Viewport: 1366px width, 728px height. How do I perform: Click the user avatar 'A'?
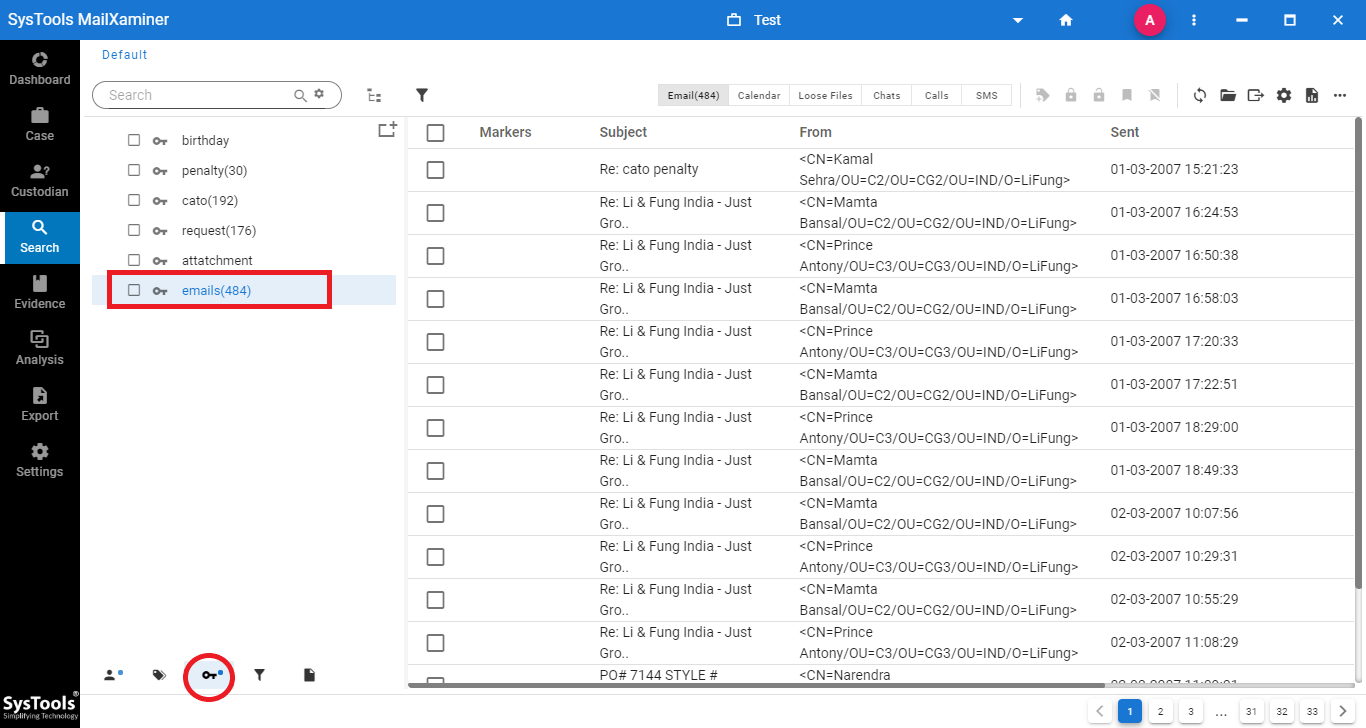coord(1150,20)
